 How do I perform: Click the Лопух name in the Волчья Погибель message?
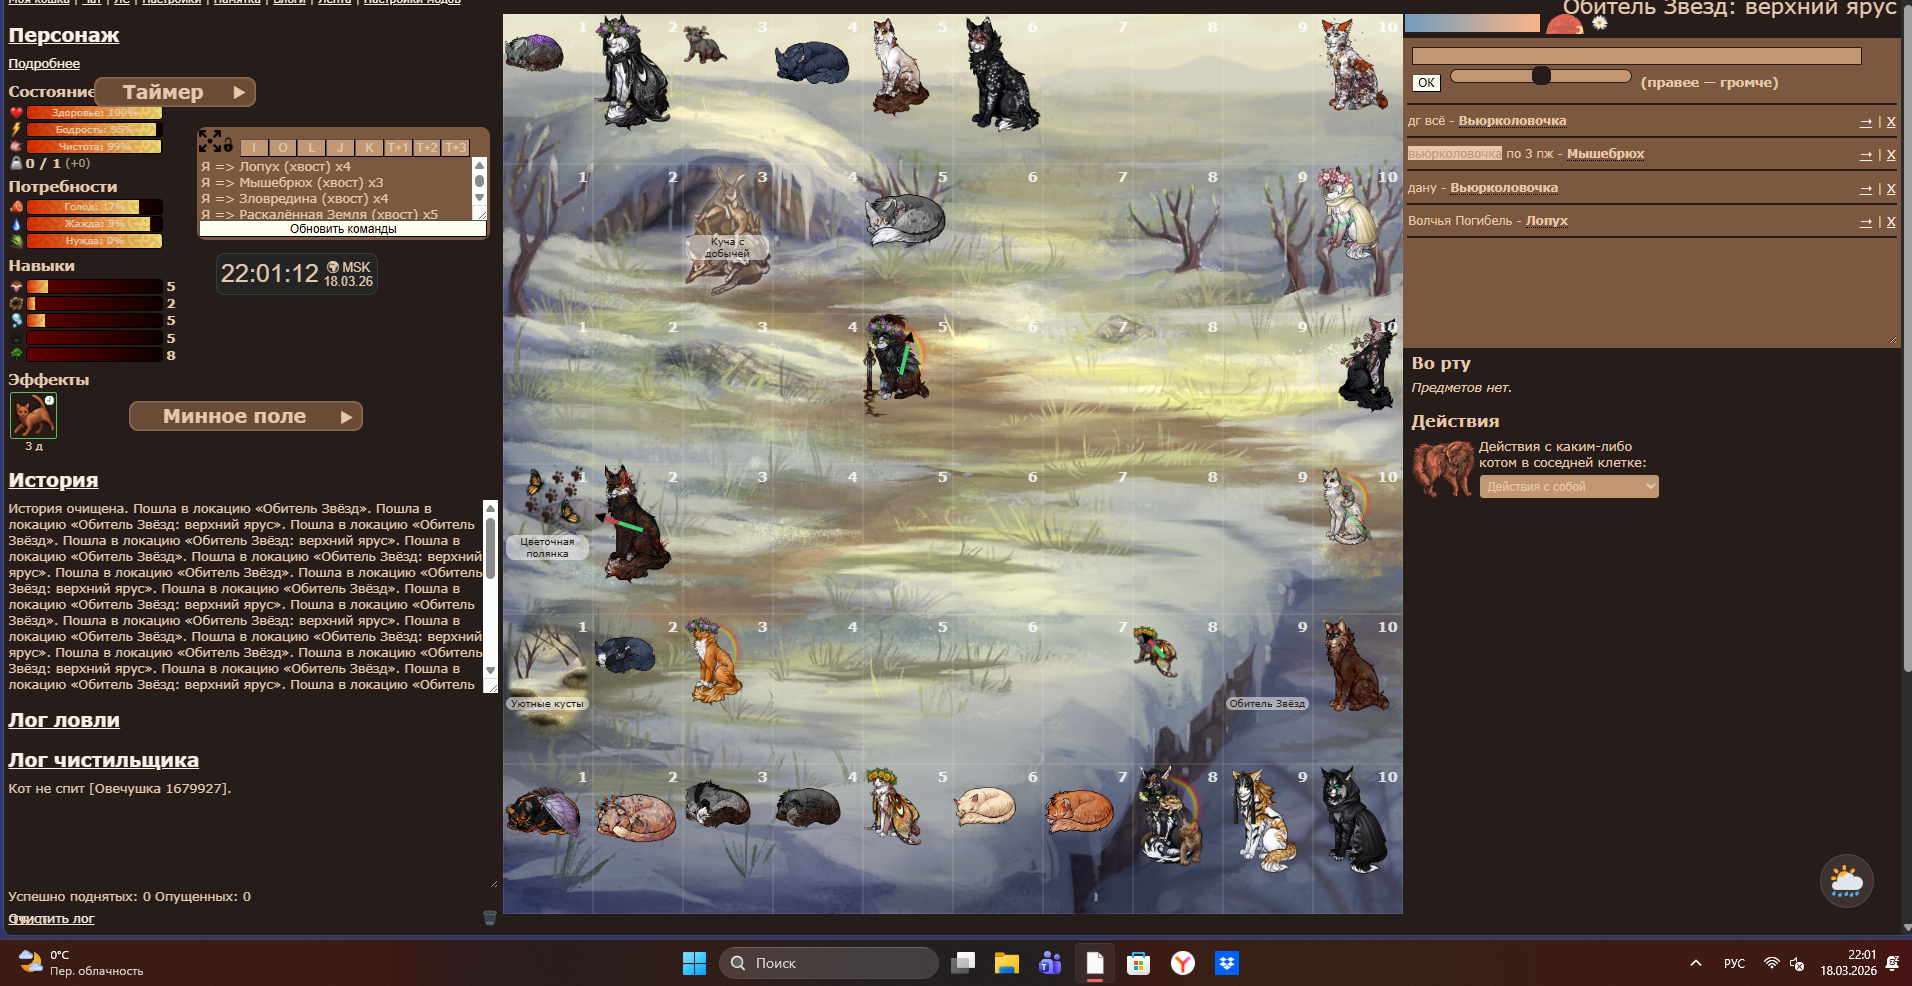[1546, 221]
